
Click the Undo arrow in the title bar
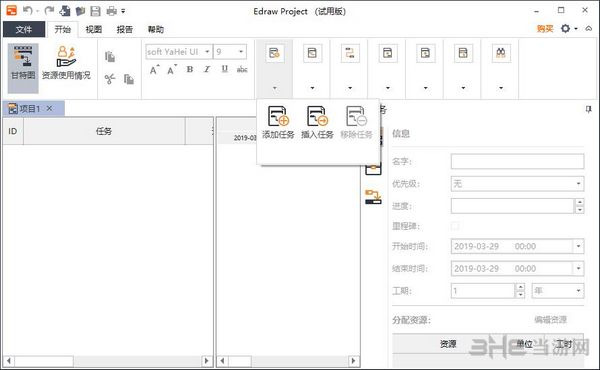click(27, 10)
